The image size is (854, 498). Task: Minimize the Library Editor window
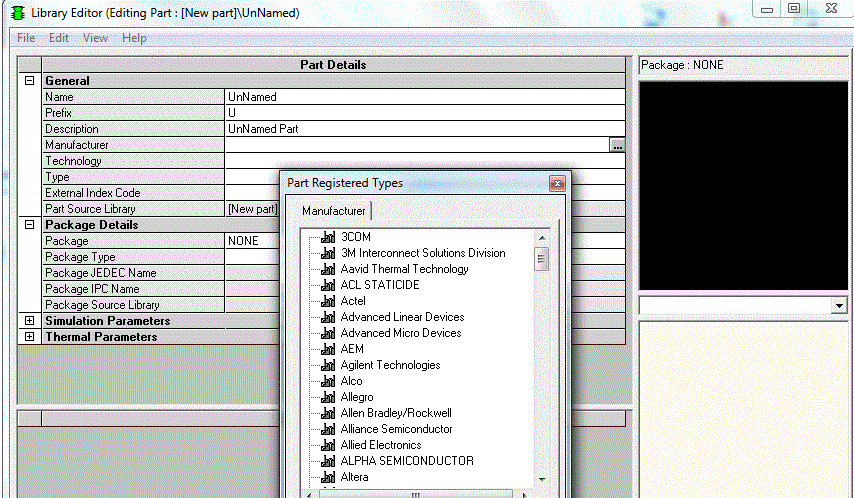coord(767,9)
